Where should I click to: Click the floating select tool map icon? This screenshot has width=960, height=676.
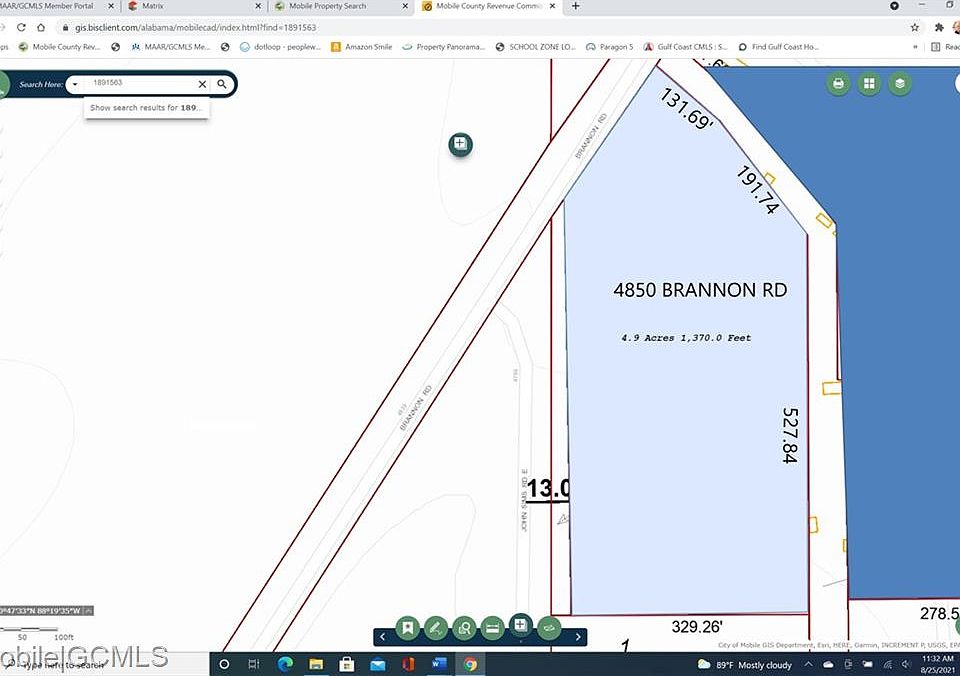pos(460,145)
